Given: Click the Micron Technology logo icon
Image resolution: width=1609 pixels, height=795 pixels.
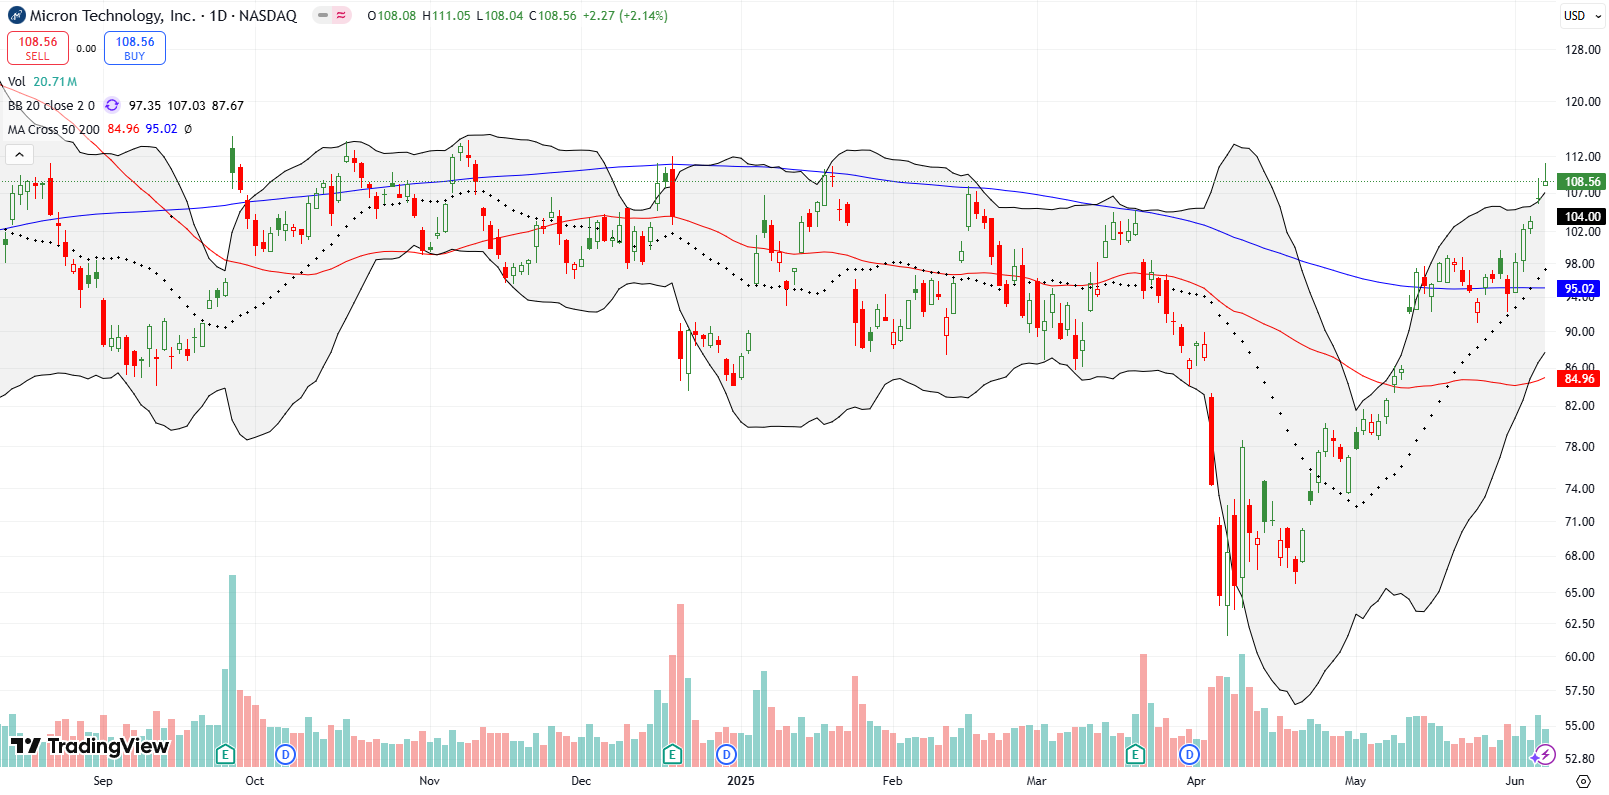Looking at the screenshot, I should (17, 16).
